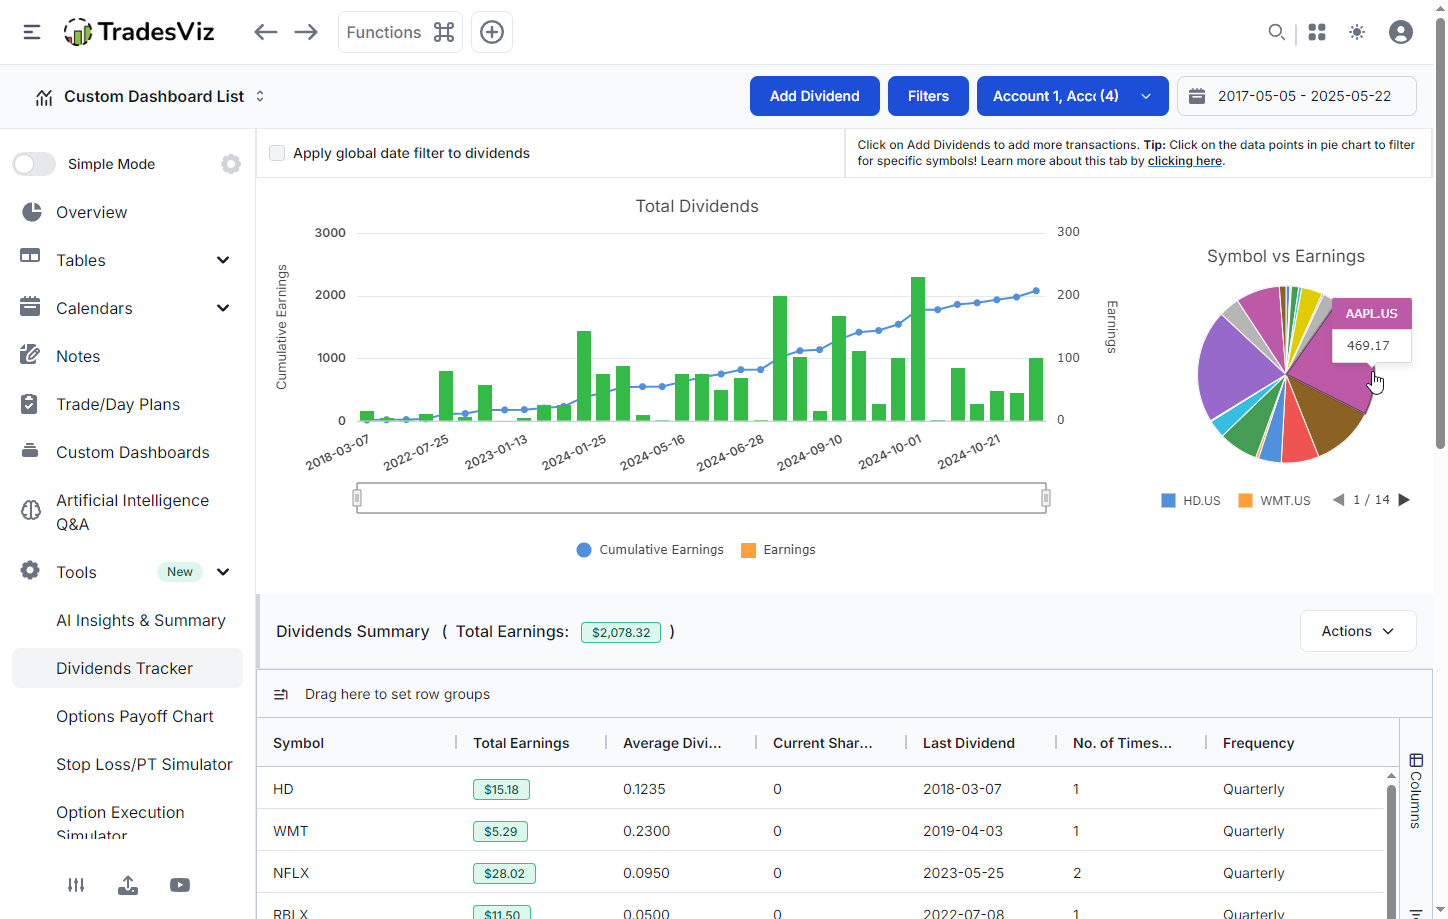Click the date range calendar icon
Image resolution: width=1448 pixels, height=919 pixels.
tap(1198, 95)
